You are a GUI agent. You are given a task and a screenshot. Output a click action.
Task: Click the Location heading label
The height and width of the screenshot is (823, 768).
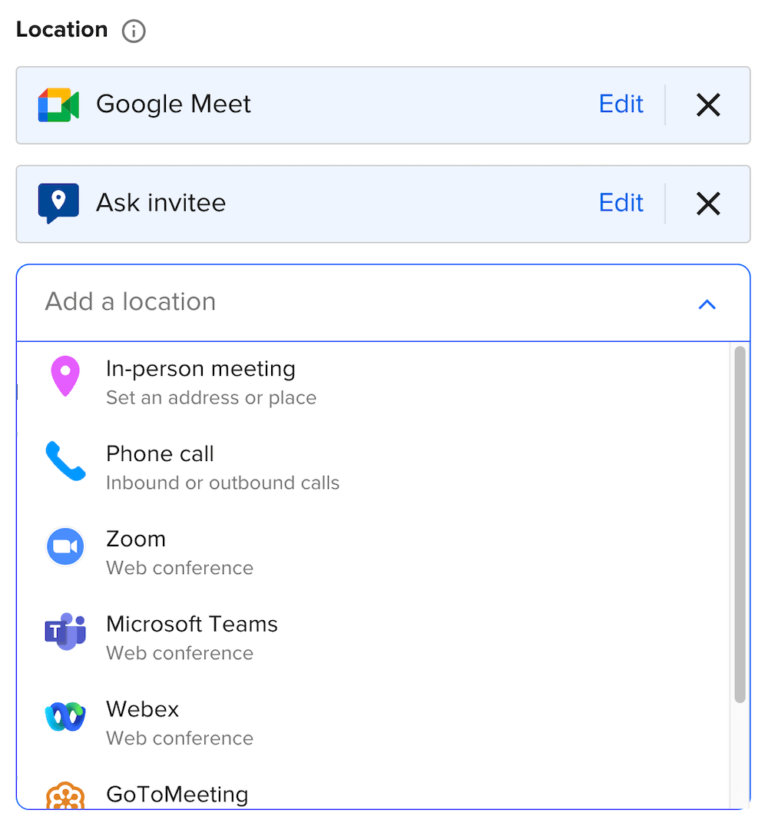click(x=62, y=30)
